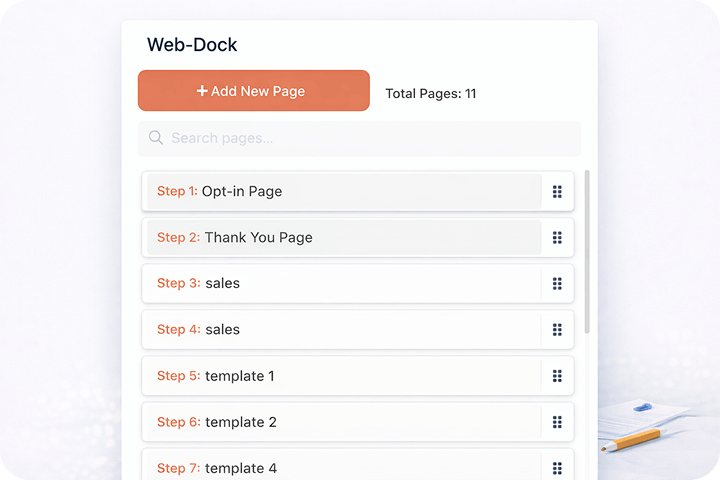Click the Web-Dock title heading
Screen dimensions: 720x480
(x=192, y=45)
